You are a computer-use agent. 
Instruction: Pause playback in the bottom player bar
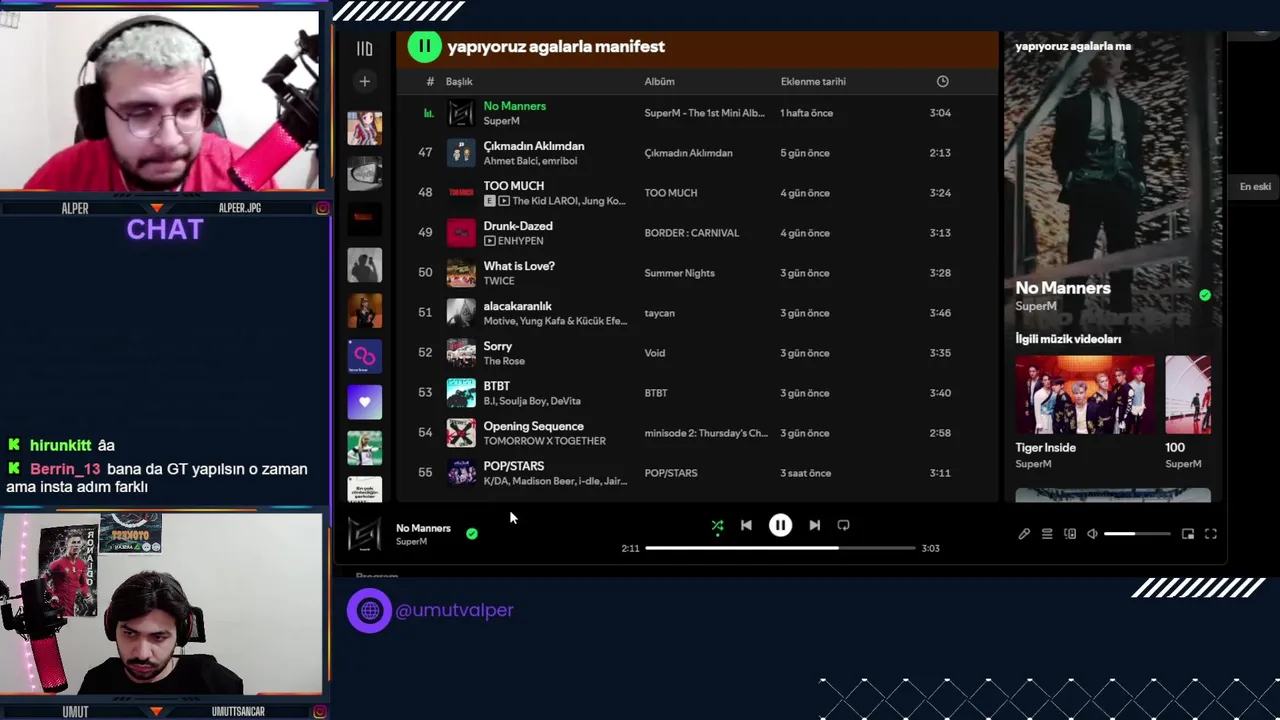click(780, 525)
